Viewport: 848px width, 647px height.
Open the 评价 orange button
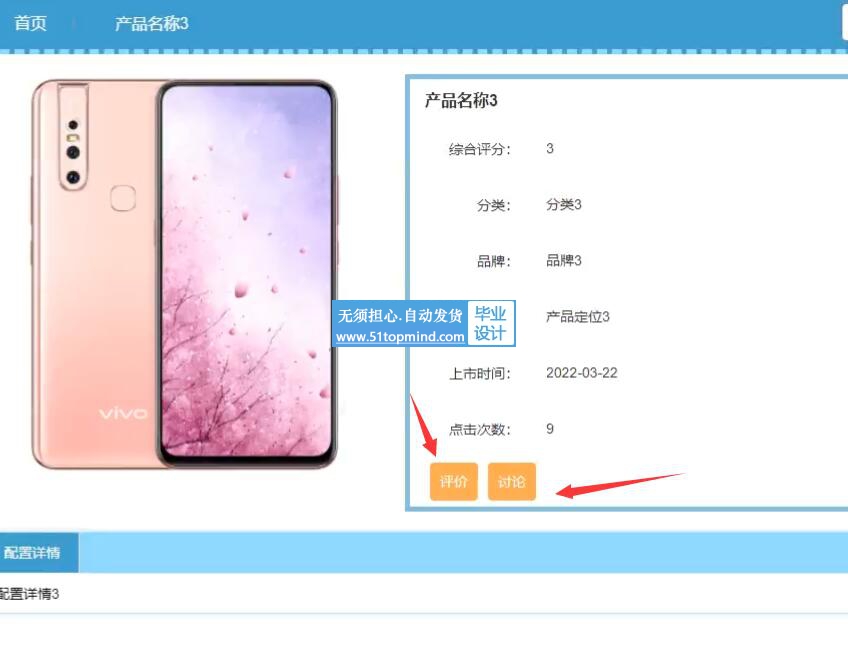point(454,481)
